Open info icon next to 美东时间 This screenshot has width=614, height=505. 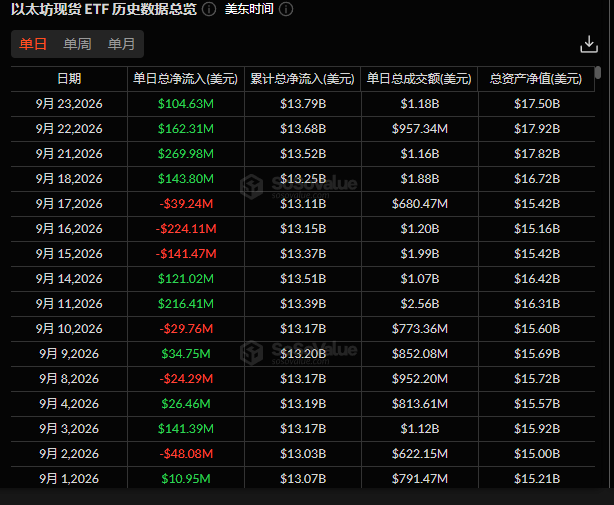pos(286,9)
